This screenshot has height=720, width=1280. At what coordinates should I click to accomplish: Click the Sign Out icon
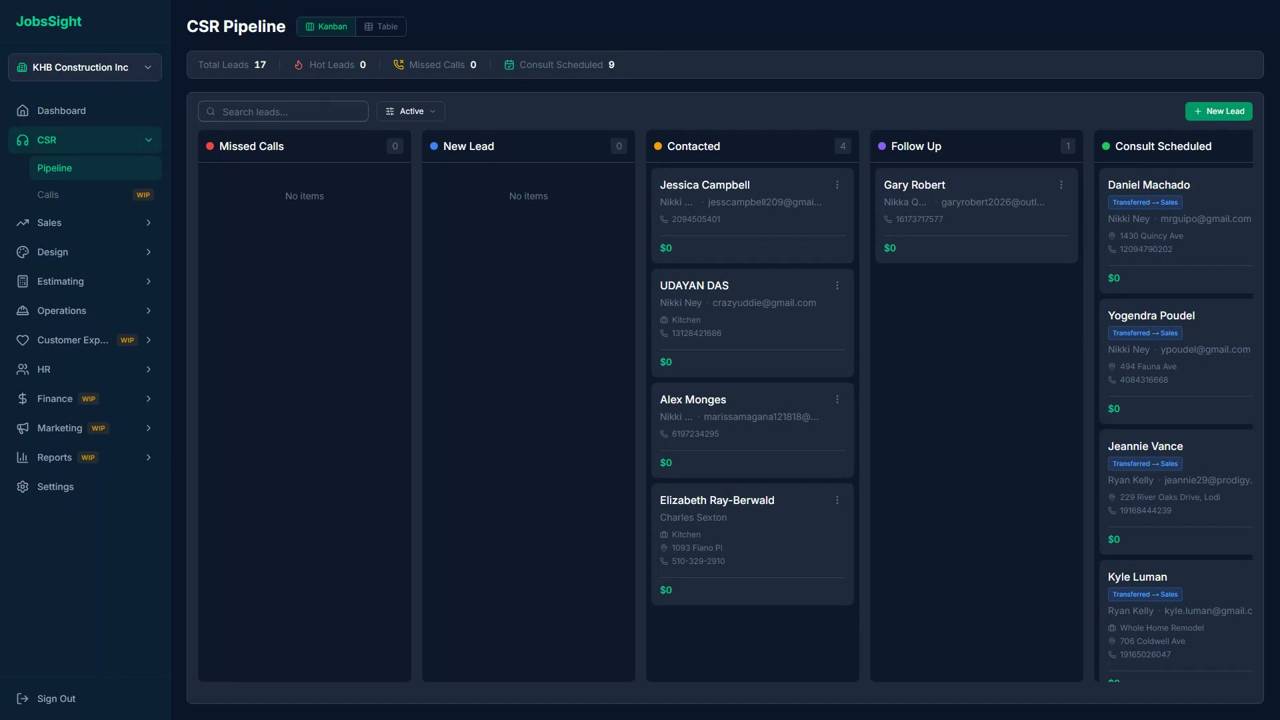coord(22,699)
